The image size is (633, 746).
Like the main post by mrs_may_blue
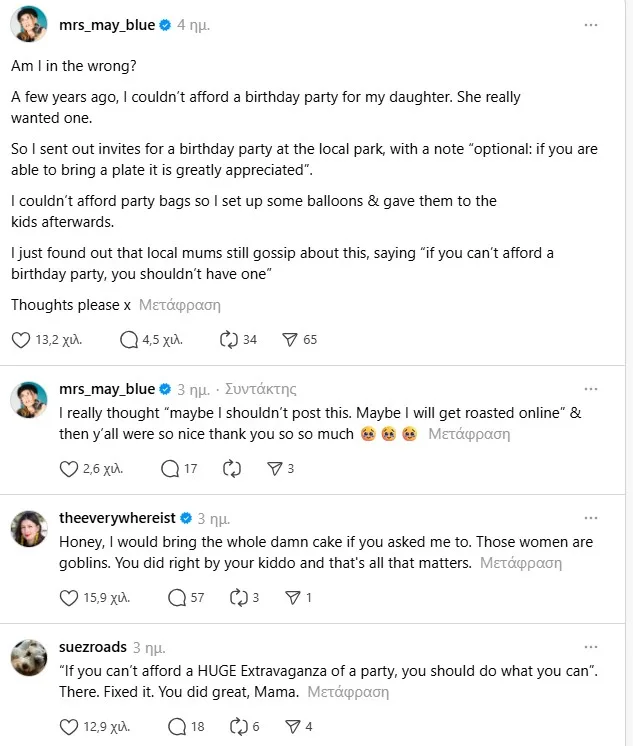pyautogui.click(x=21, y=340)
